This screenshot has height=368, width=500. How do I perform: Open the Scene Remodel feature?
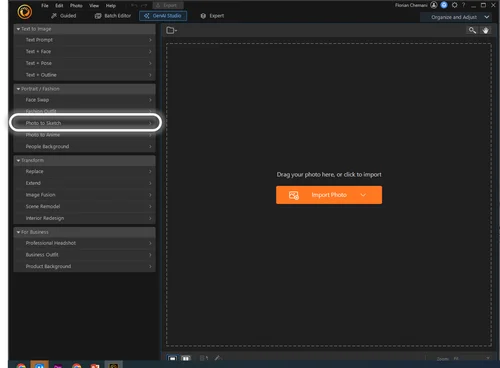pos(85,207)
